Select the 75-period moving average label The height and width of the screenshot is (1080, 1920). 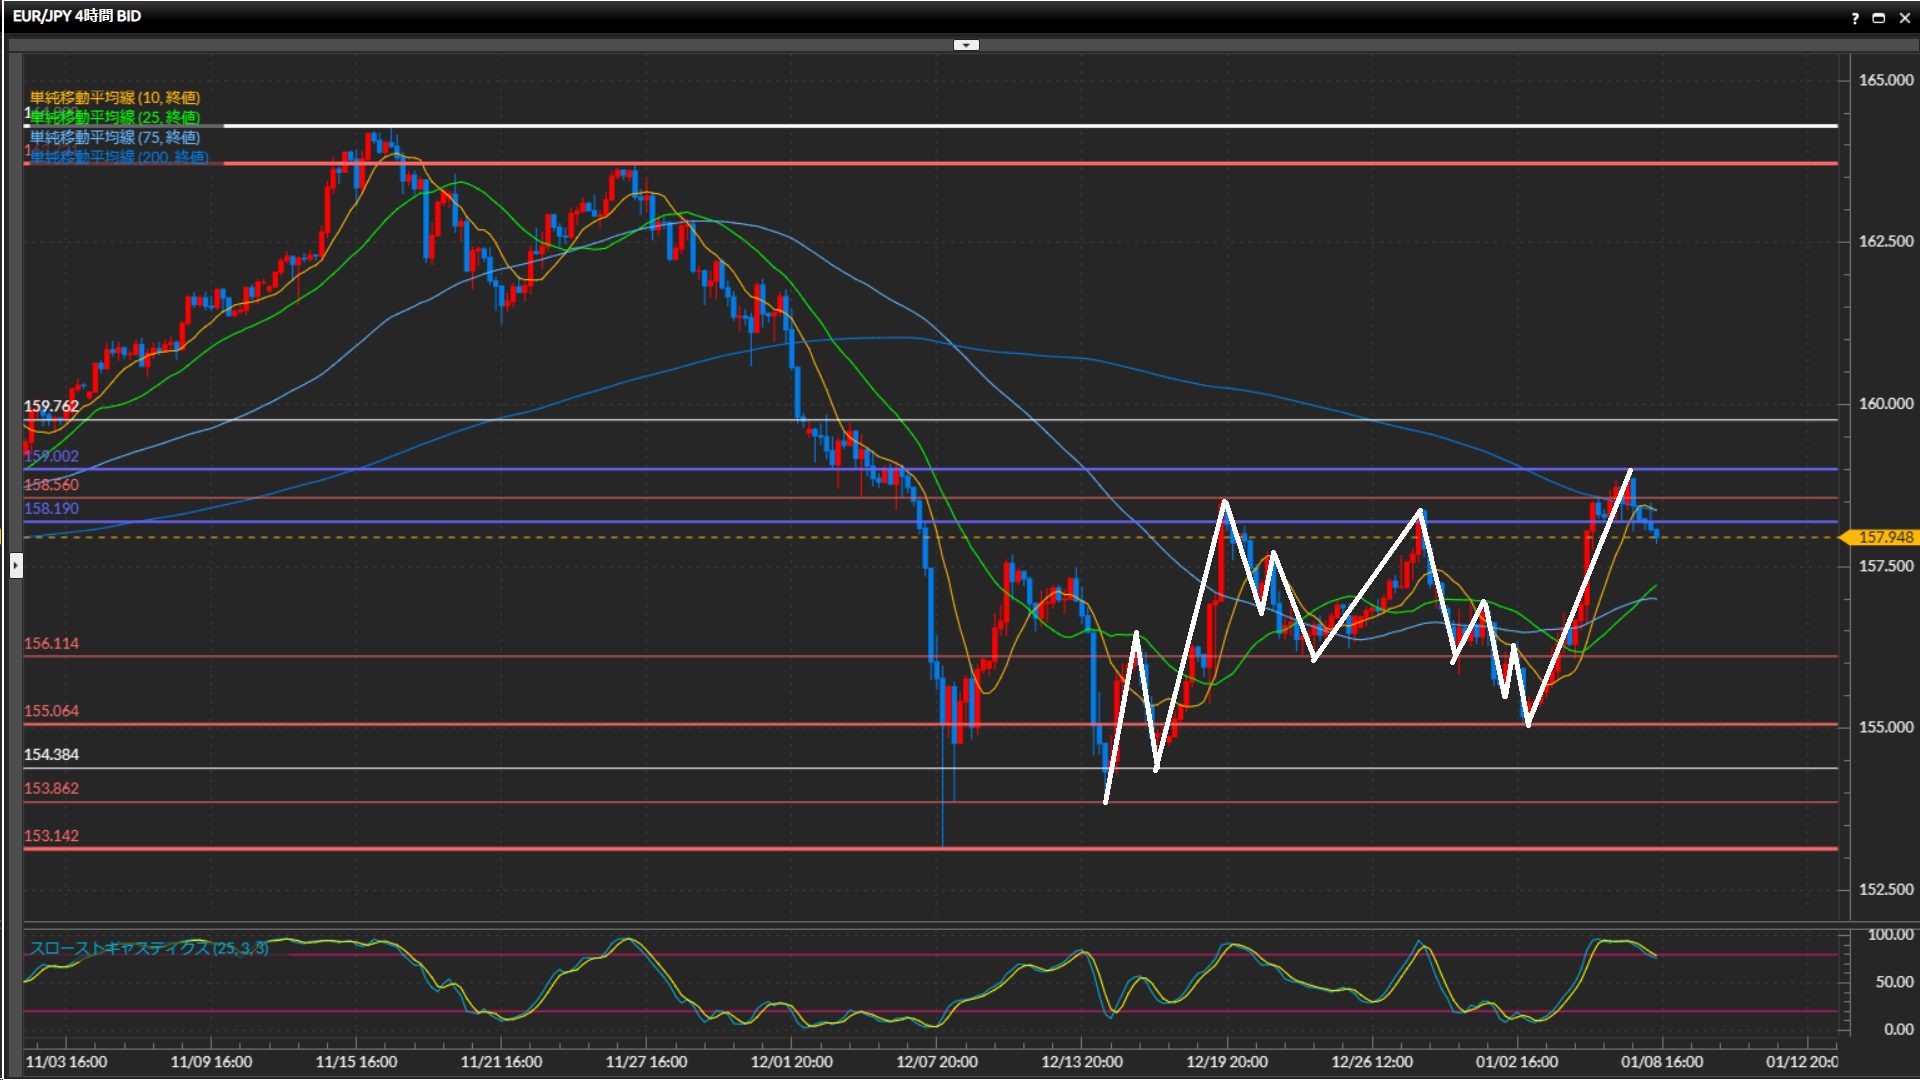115,137
